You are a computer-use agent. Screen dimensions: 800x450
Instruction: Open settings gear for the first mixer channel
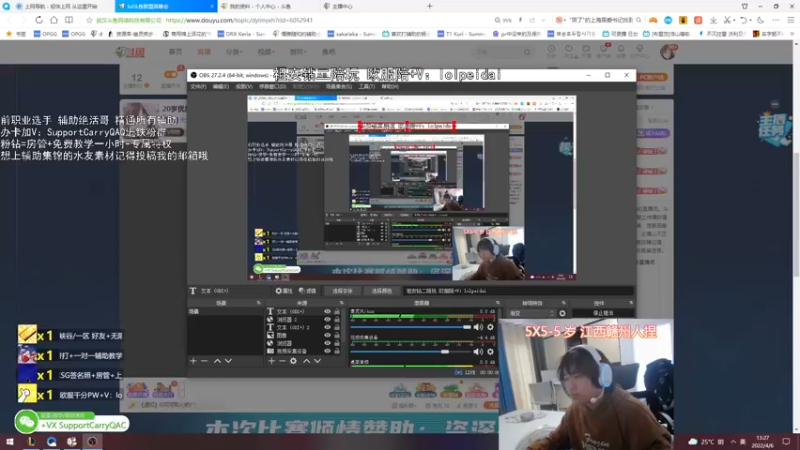point(490,327)
